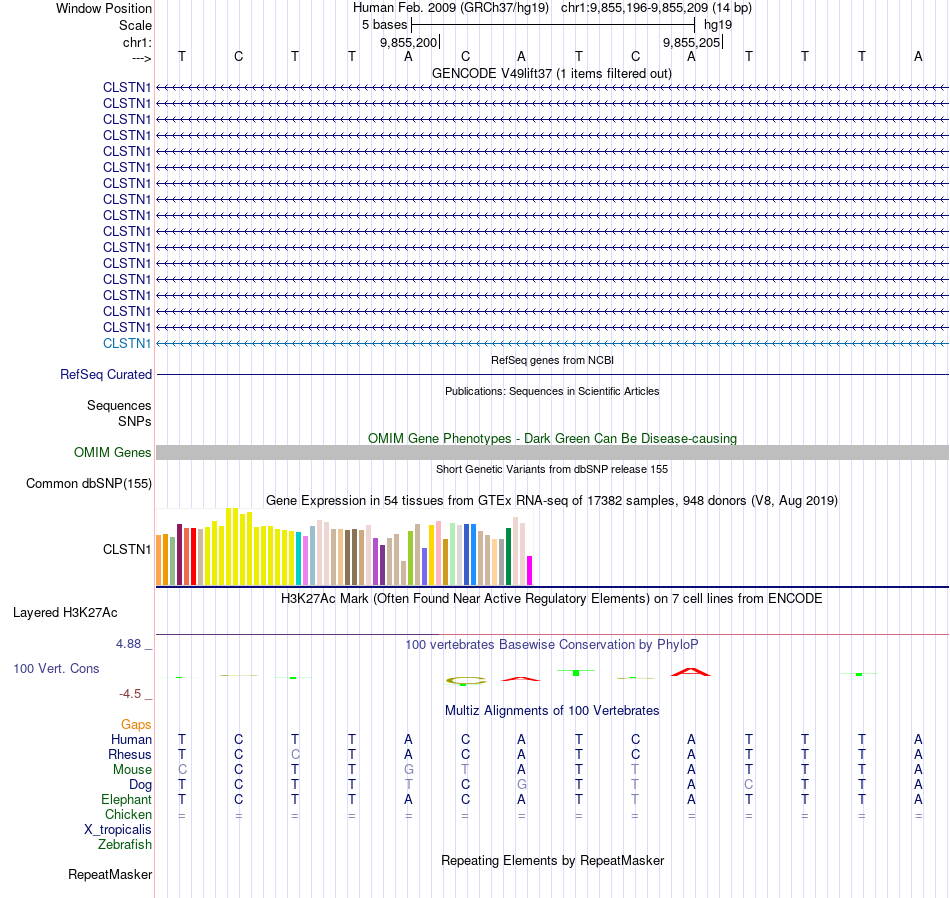The height and width of the screenshot is (898, 950).
Task: Click the orange Gaps label
Action: 136,725
